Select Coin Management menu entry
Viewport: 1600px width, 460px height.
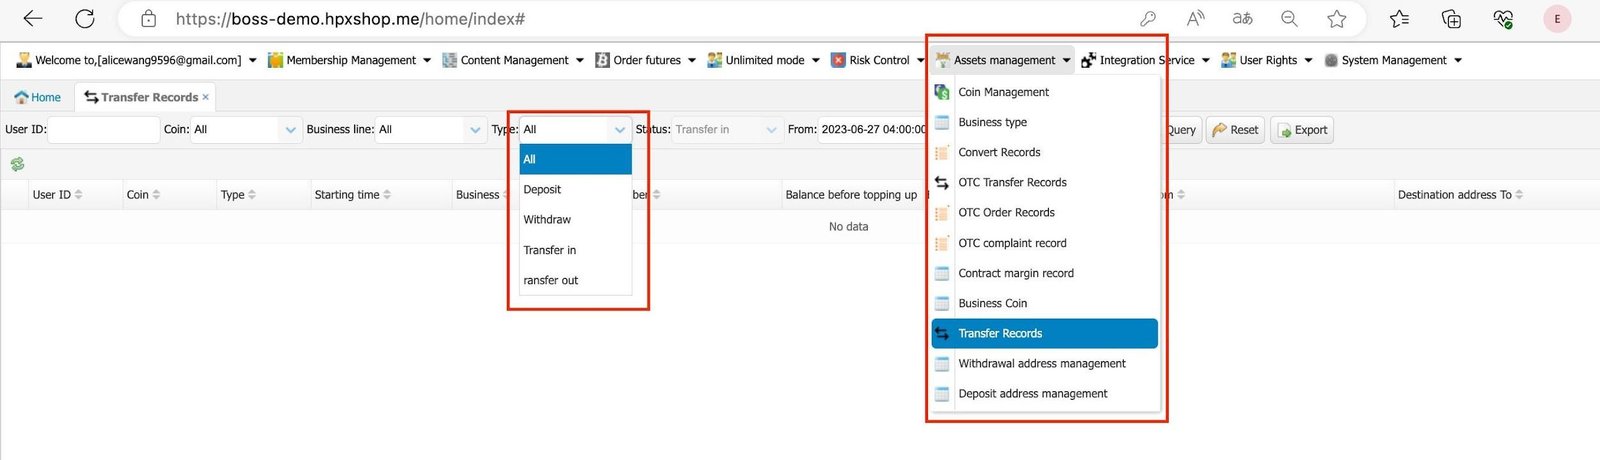pyautogui.click(x=1003, y=92)
